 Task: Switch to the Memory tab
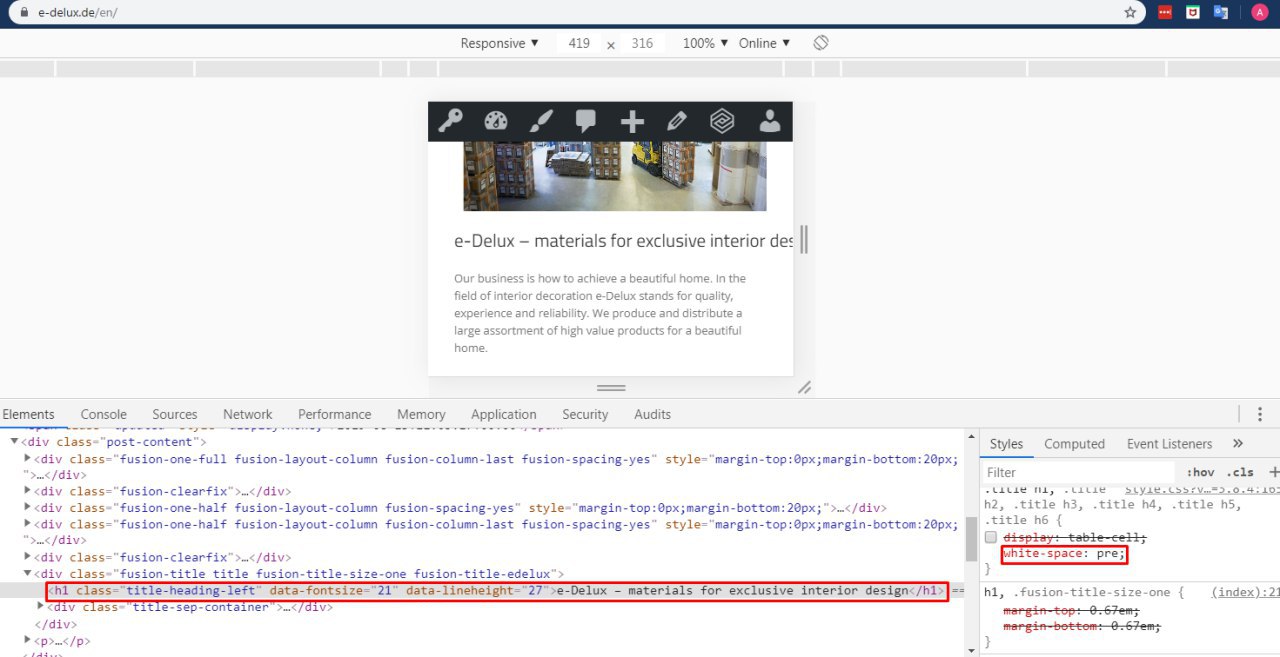[x=421, y=414]
